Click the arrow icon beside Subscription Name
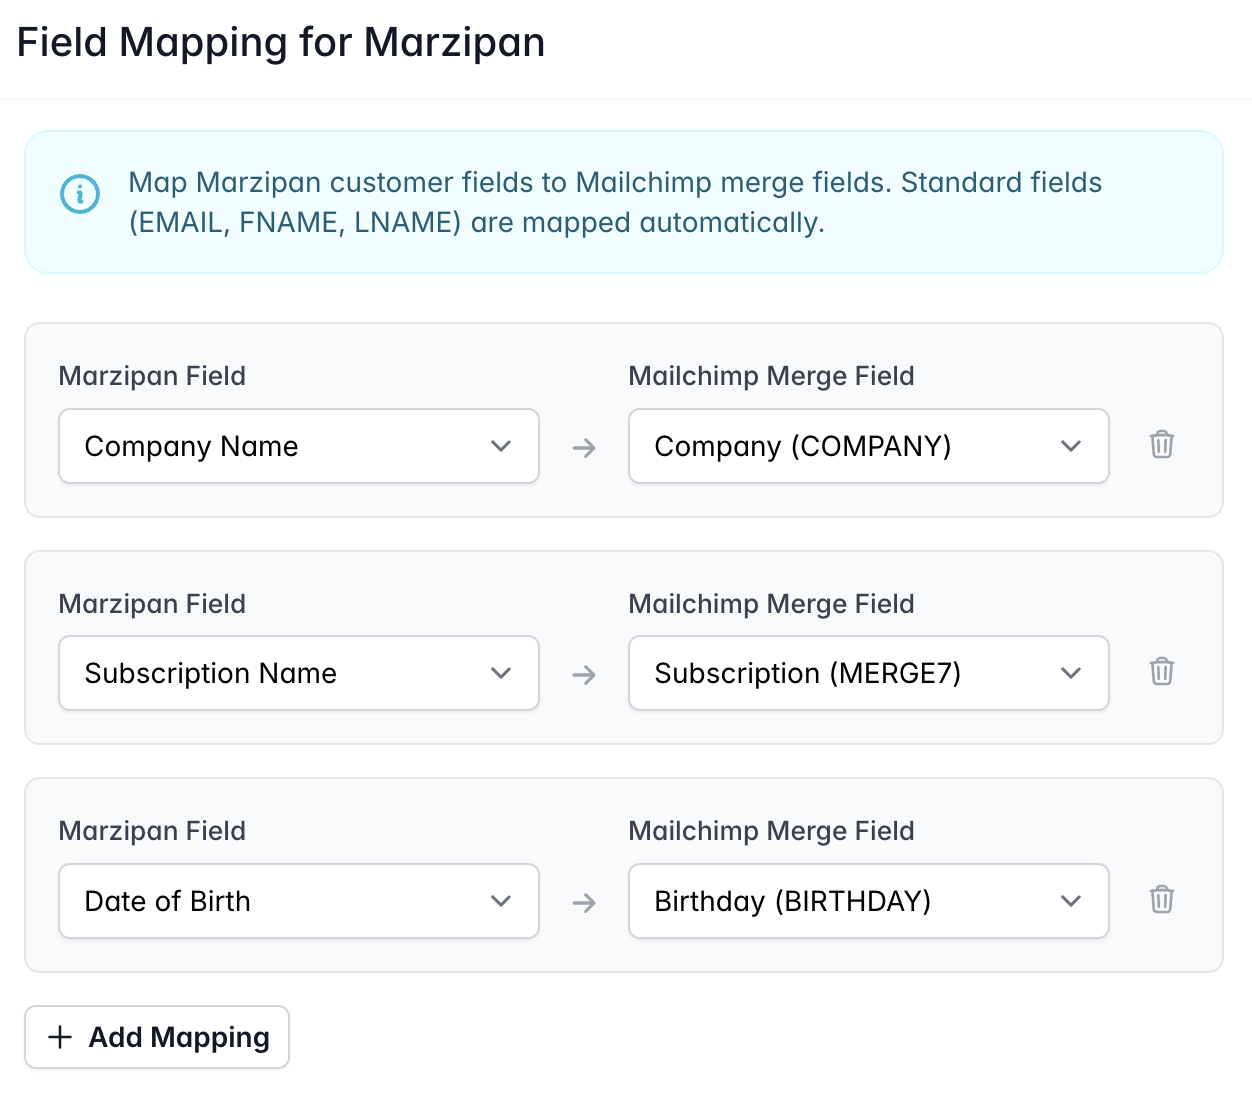This screenshot has width=1252, height=1094. coord(584,675)
